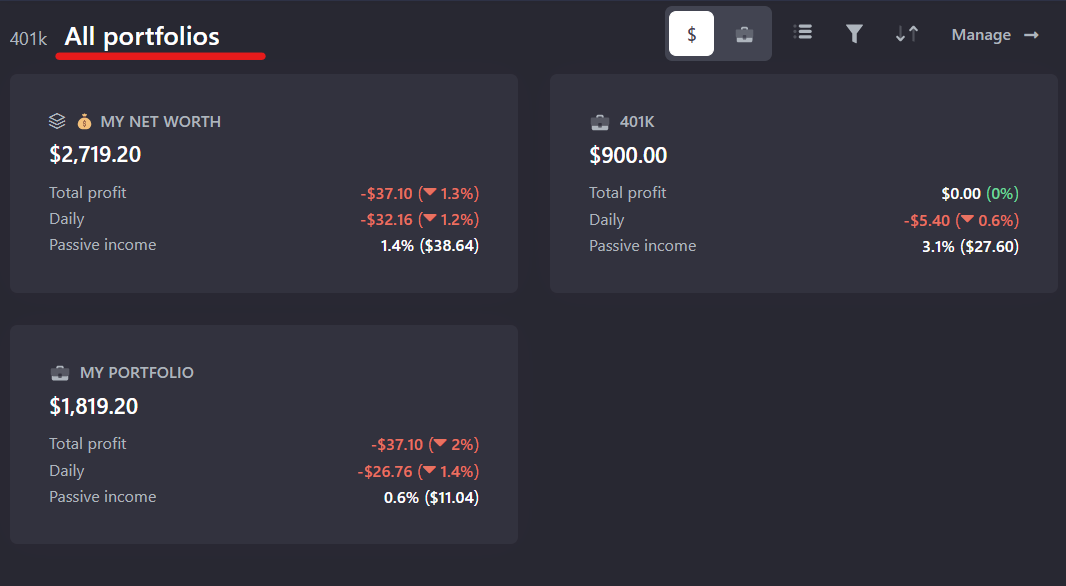Image resolution: width=1066 pixels, height=586 pixels.
Task: Open the Manage link
Action: point(981,34)
